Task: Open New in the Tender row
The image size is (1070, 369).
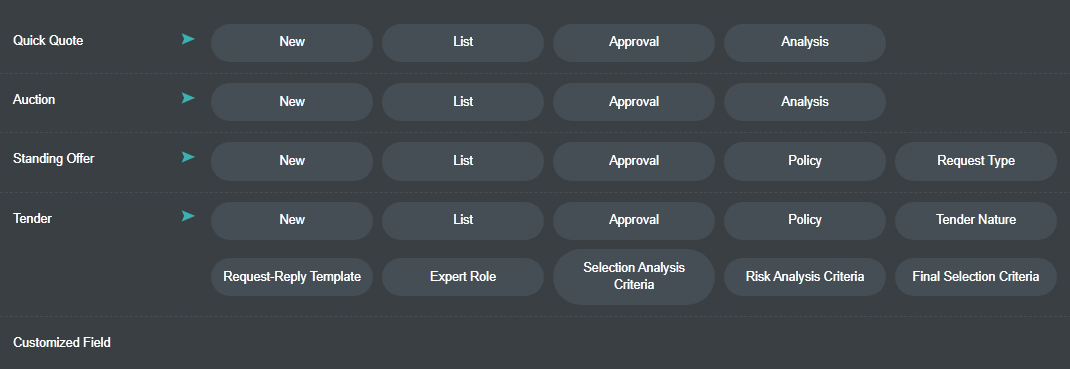Action: [292, 220]
